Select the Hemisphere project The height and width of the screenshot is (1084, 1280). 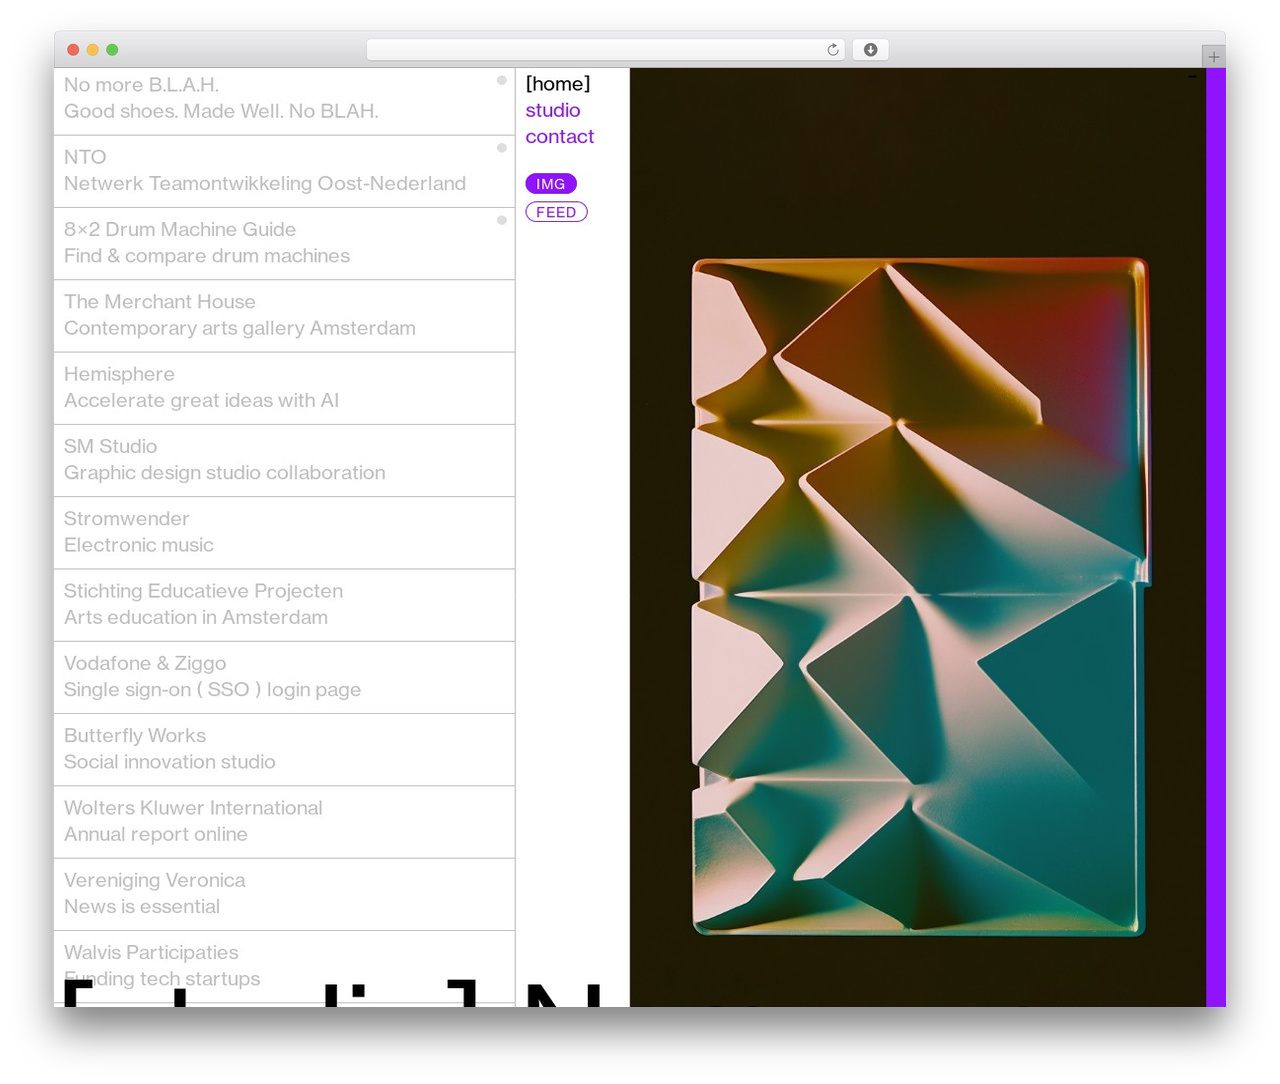point(284,388)
